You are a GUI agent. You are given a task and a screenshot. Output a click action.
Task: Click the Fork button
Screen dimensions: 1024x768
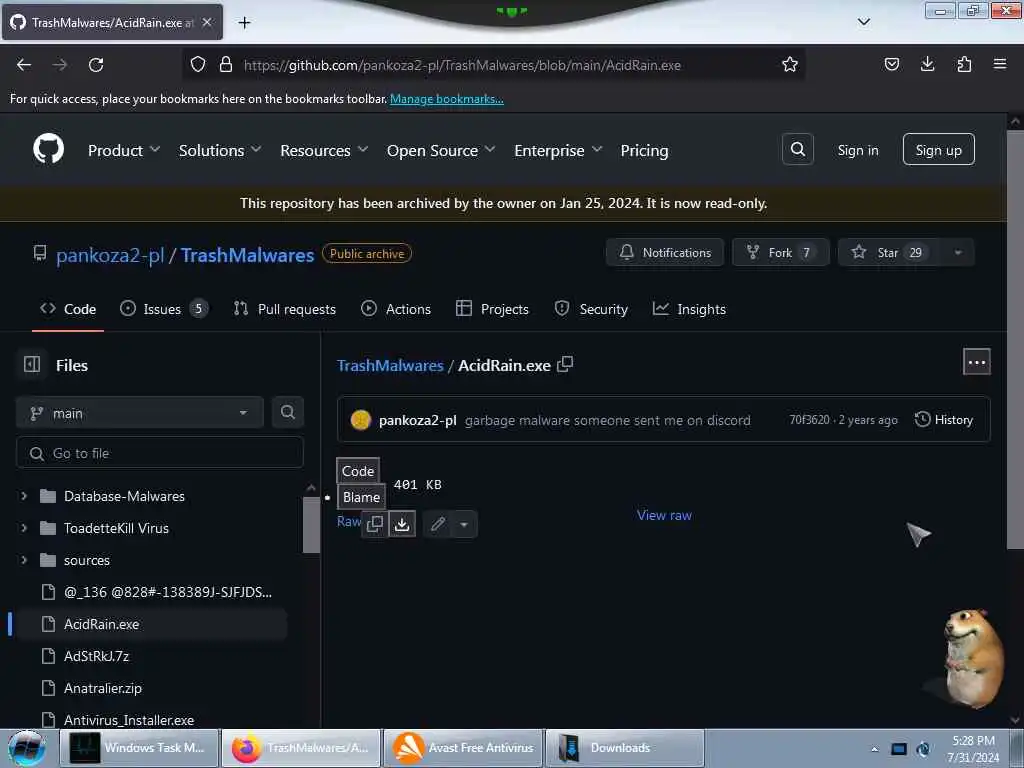coord(780,253)
